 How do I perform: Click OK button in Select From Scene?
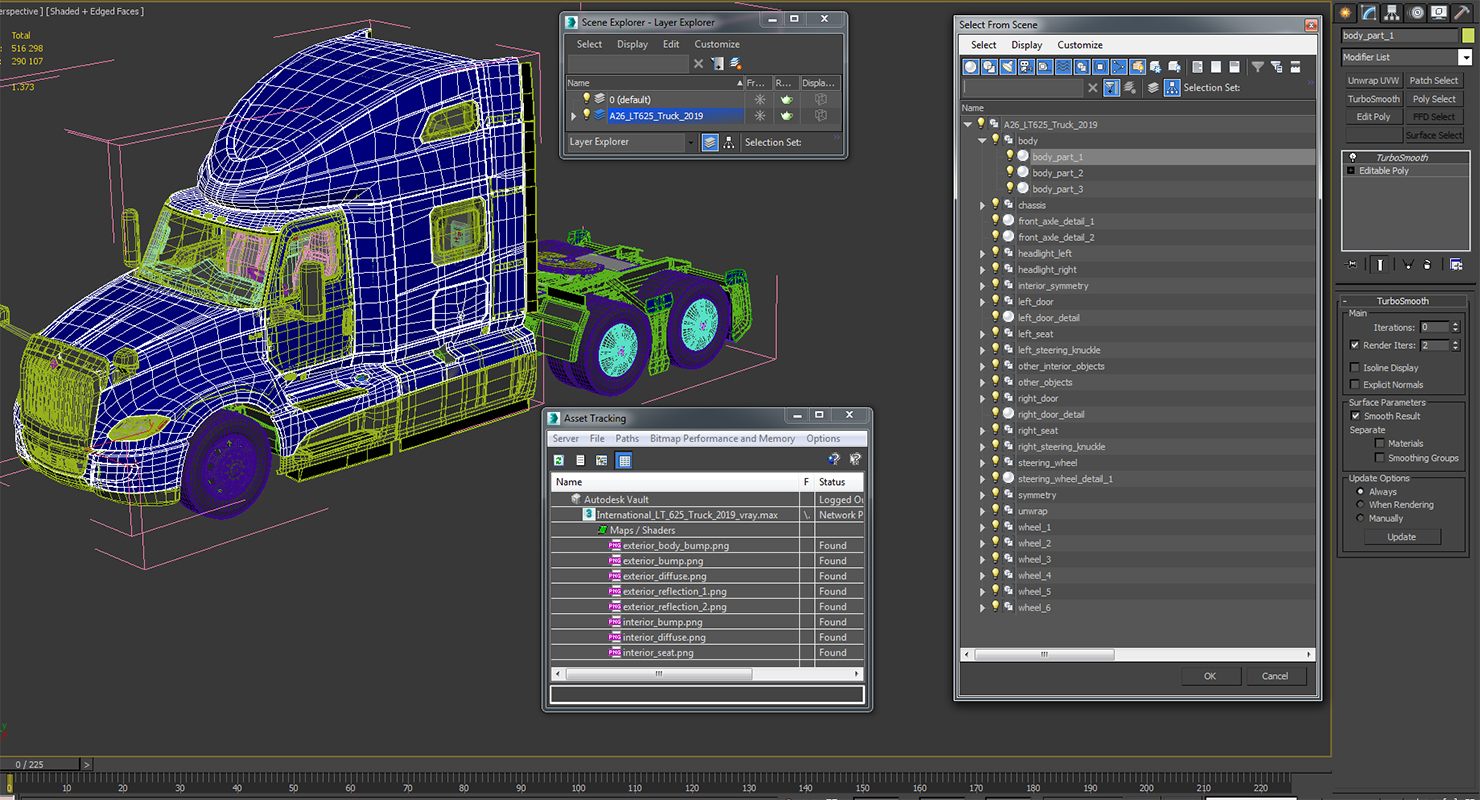coord(1210,676)
